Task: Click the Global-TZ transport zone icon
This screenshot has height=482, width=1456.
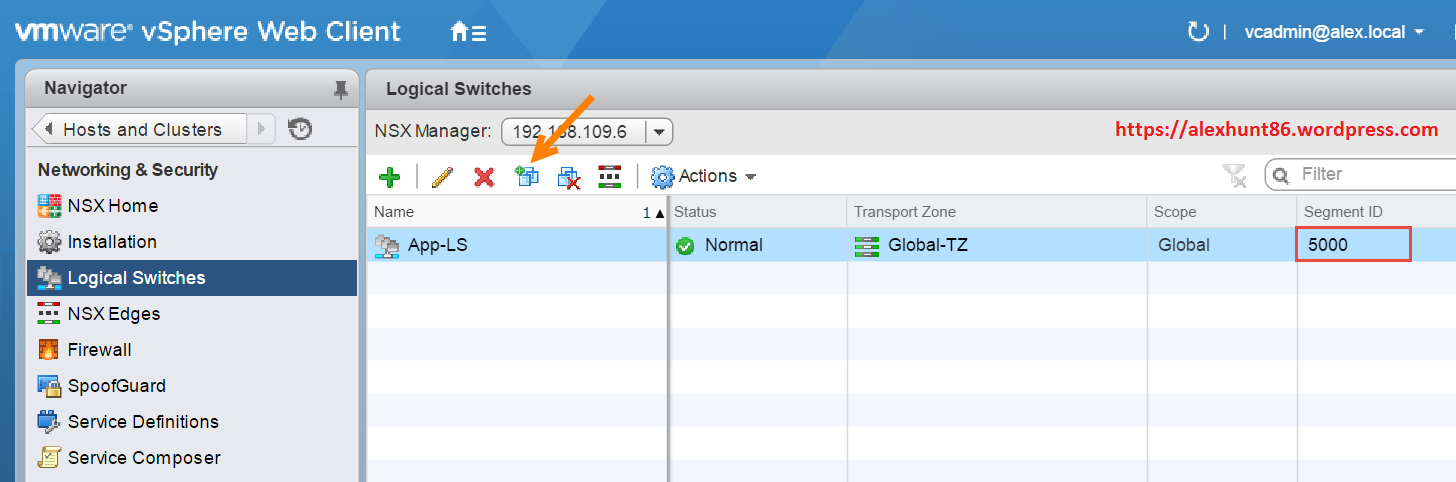Action: click(866, 246)
